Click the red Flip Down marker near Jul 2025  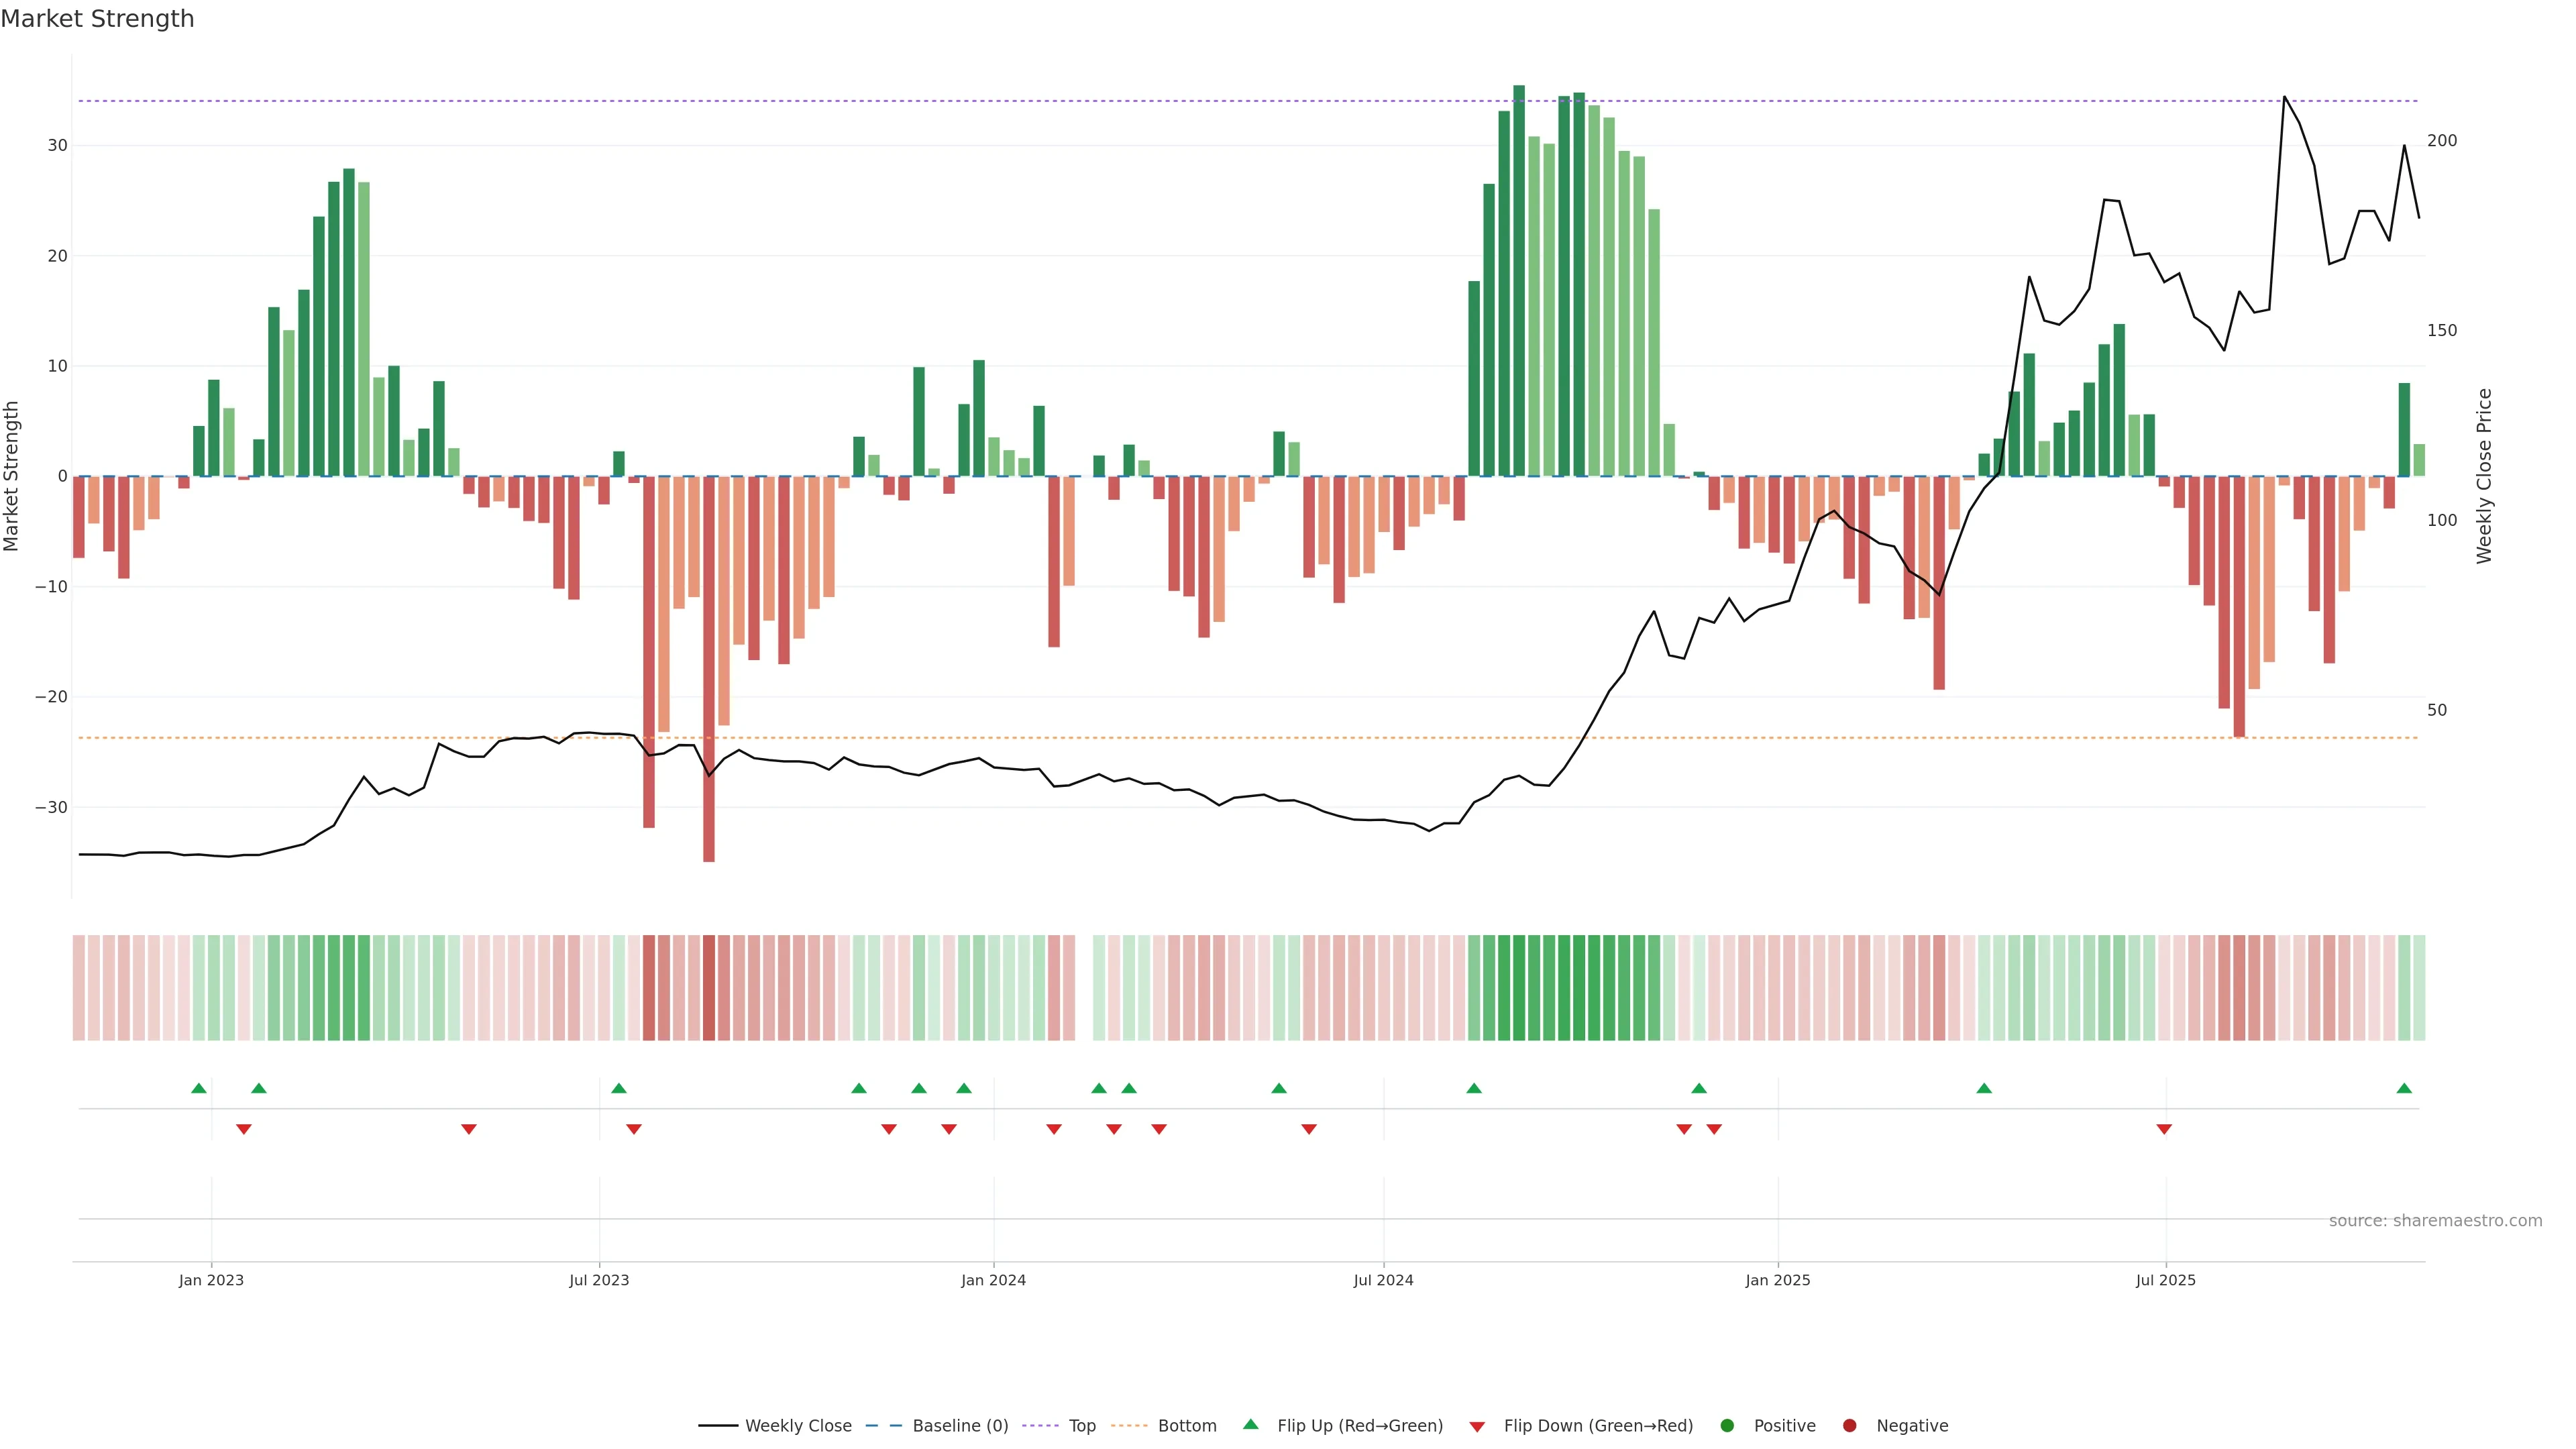[2164, 1129]
